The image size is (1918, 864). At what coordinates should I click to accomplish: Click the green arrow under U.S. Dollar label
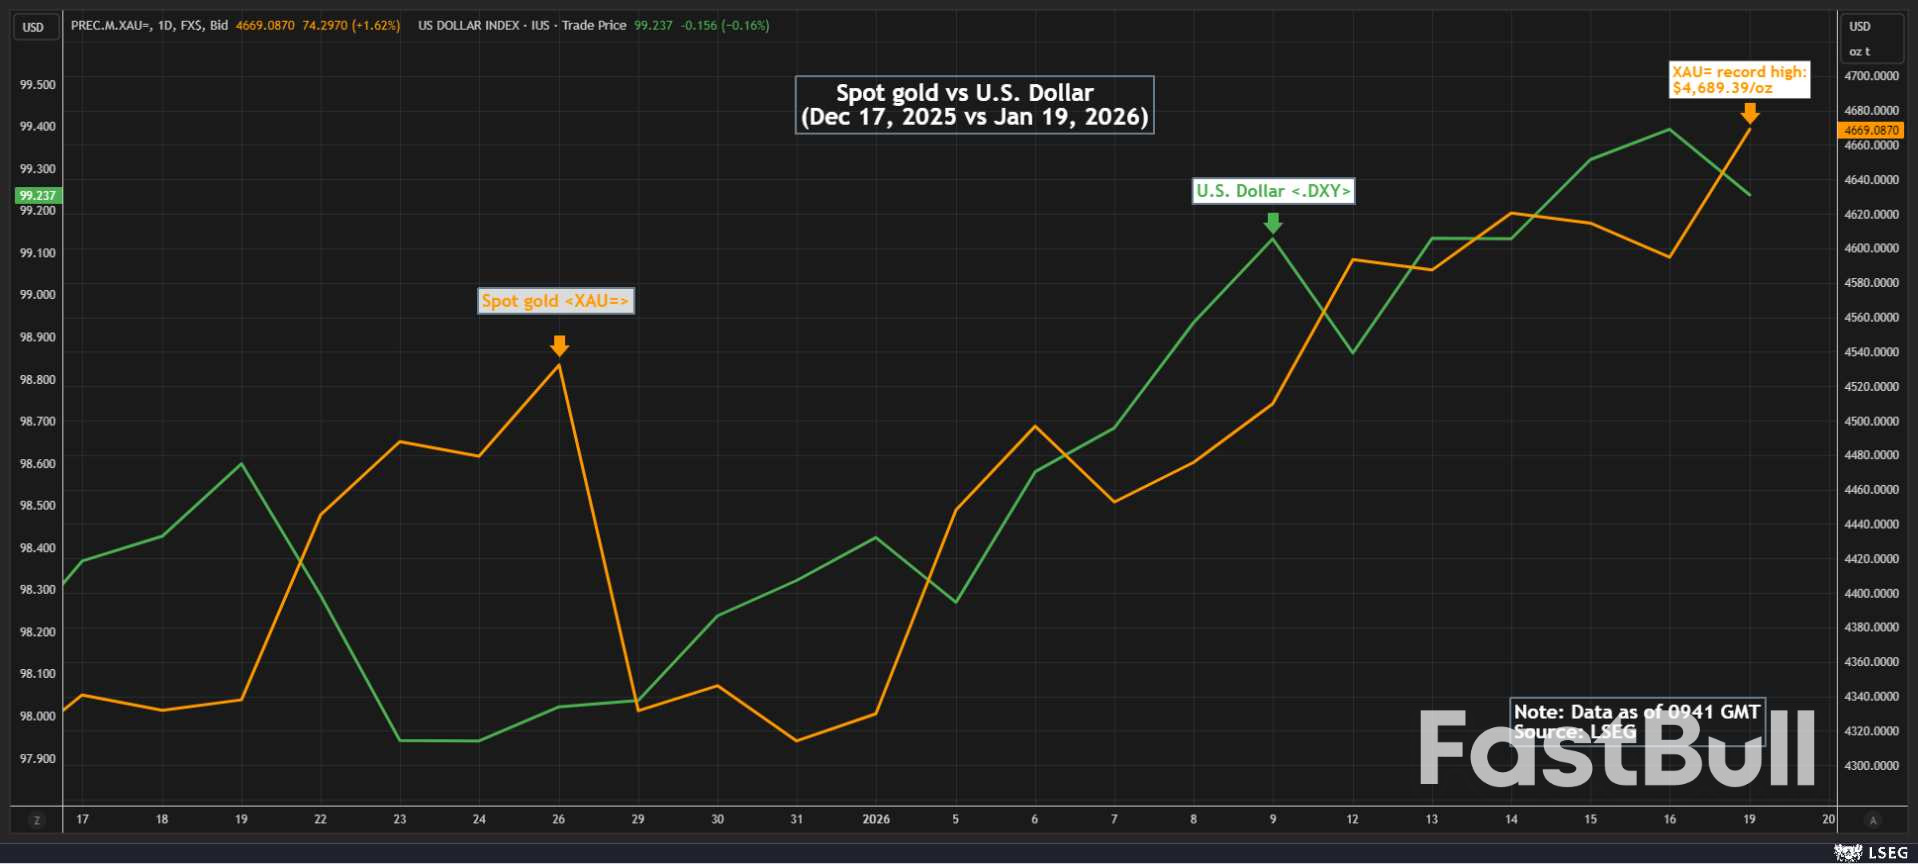[x=1273, y=222]
